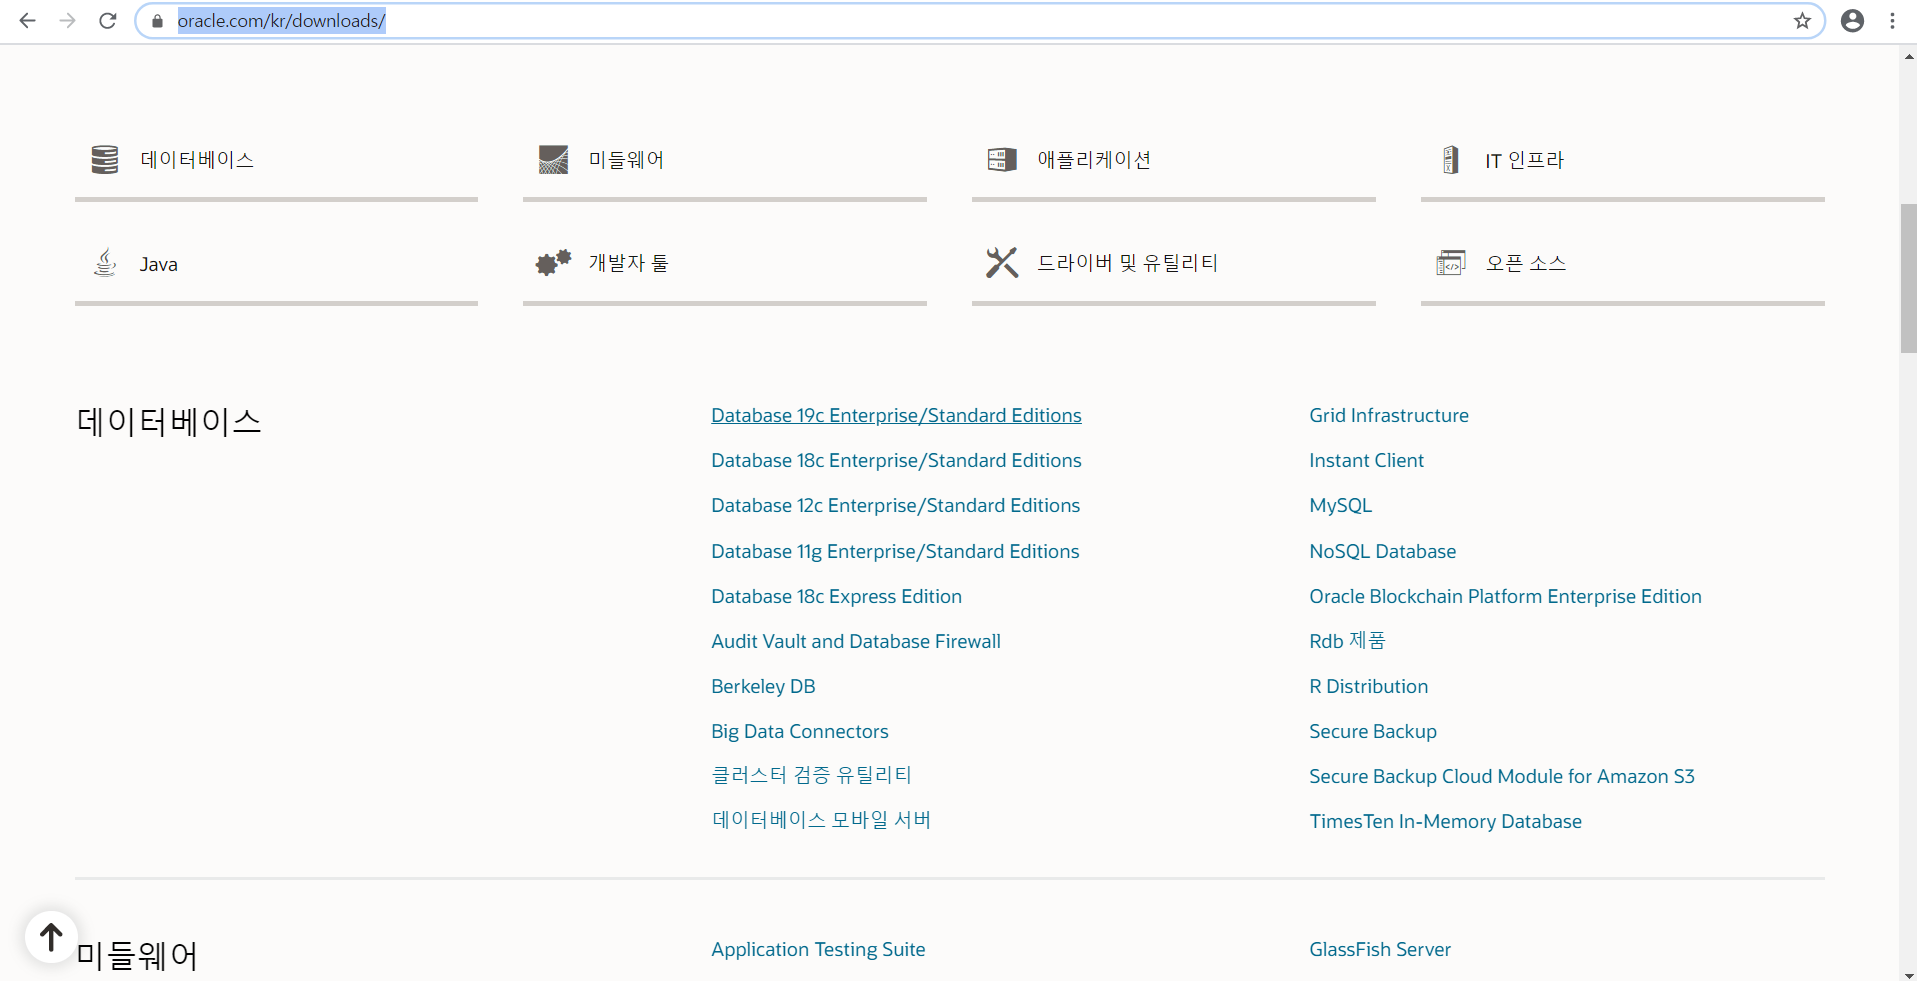Screen dimensions: 1917x981
Task: Click the scrollbar up arrow
Action: [1908, 57]
